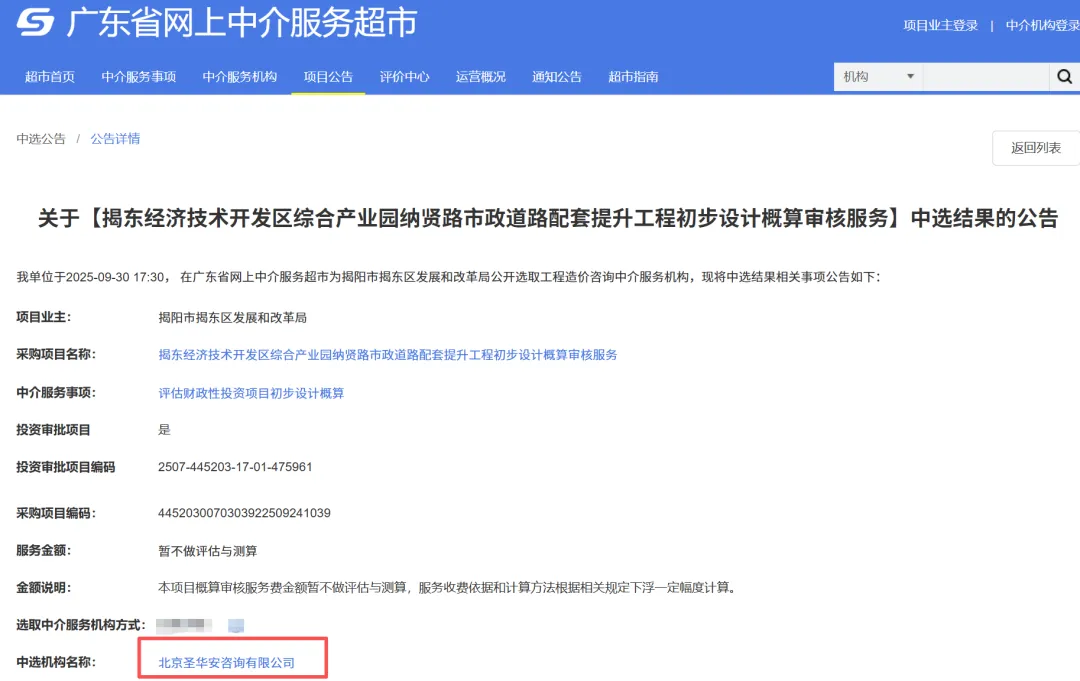
Task: Click the 中选公告 breadcrumb
Action: coord(40,139)
